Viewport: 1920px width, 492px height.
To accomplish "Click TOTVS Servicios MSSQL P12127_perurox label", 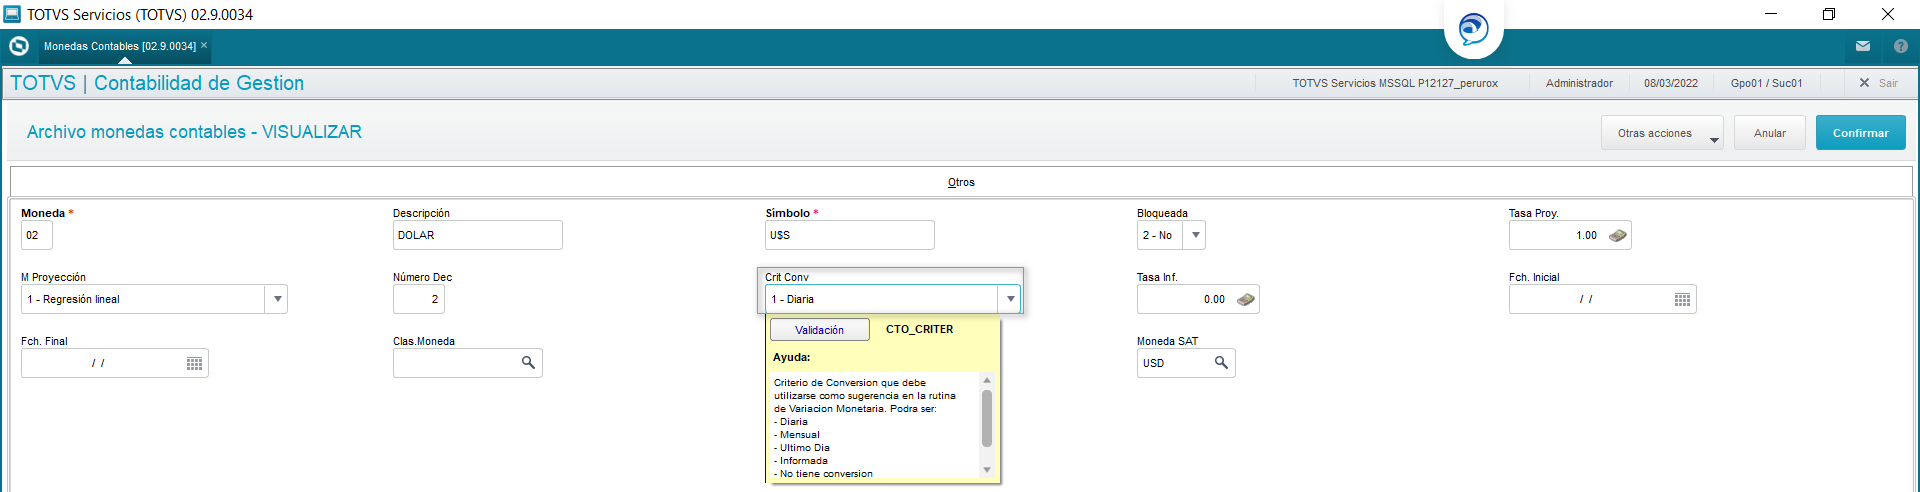I will [1395, 83].
